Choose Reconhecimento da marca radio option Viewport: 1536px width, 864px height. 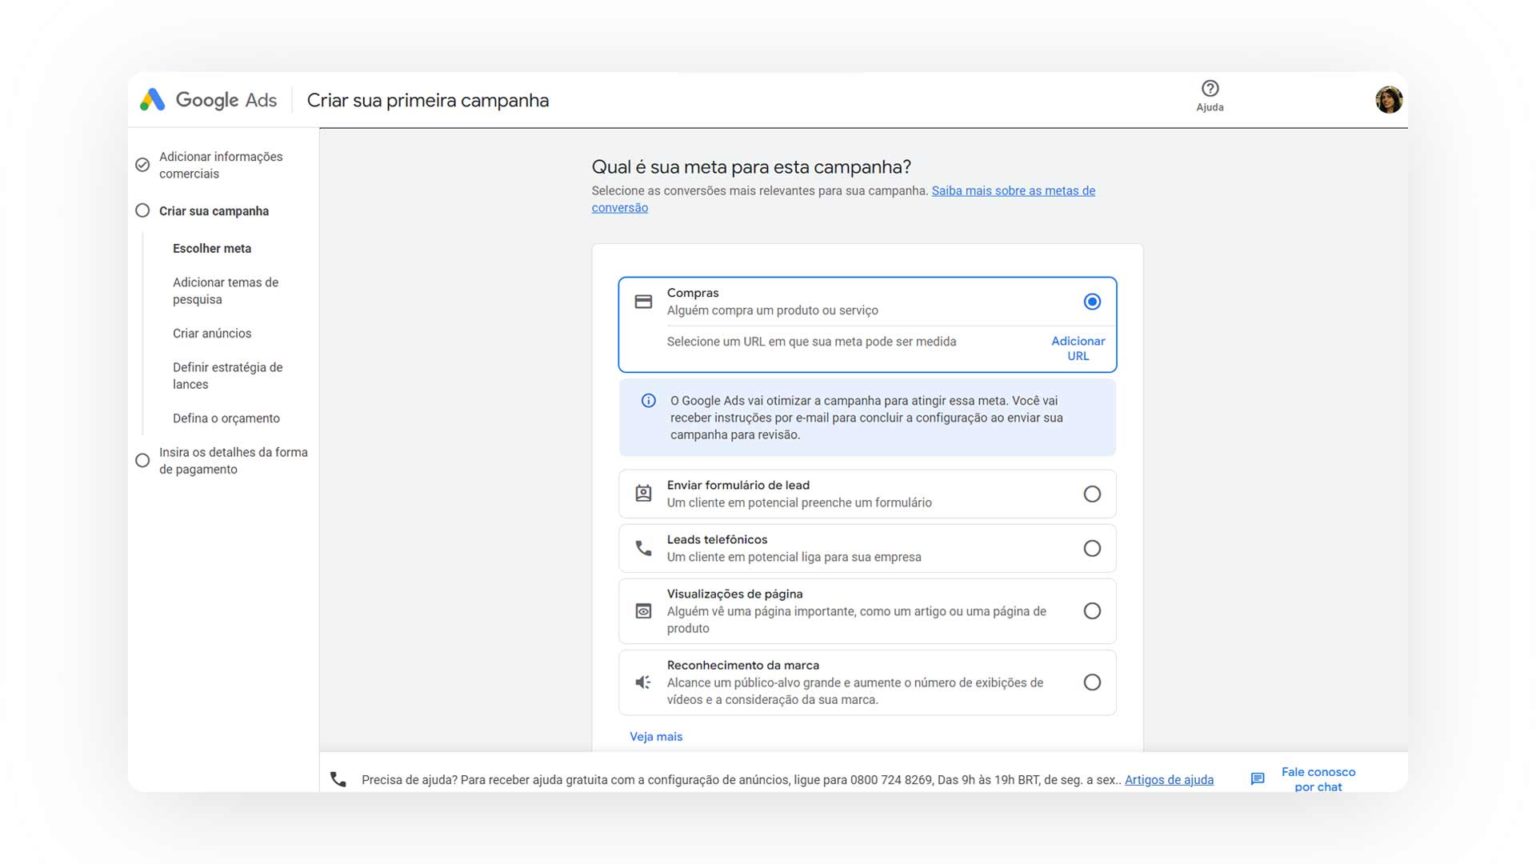(x=1092, y=682)
